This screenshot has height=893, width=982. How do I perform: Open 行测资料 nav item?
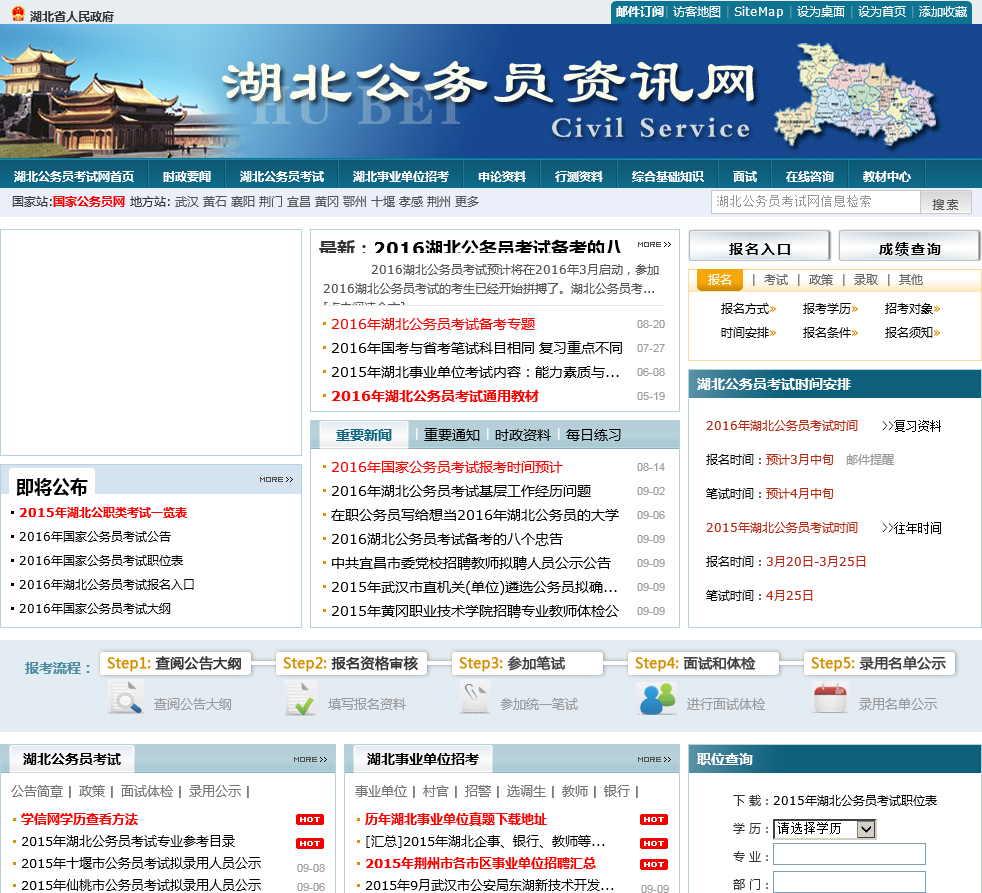(579, 177)
